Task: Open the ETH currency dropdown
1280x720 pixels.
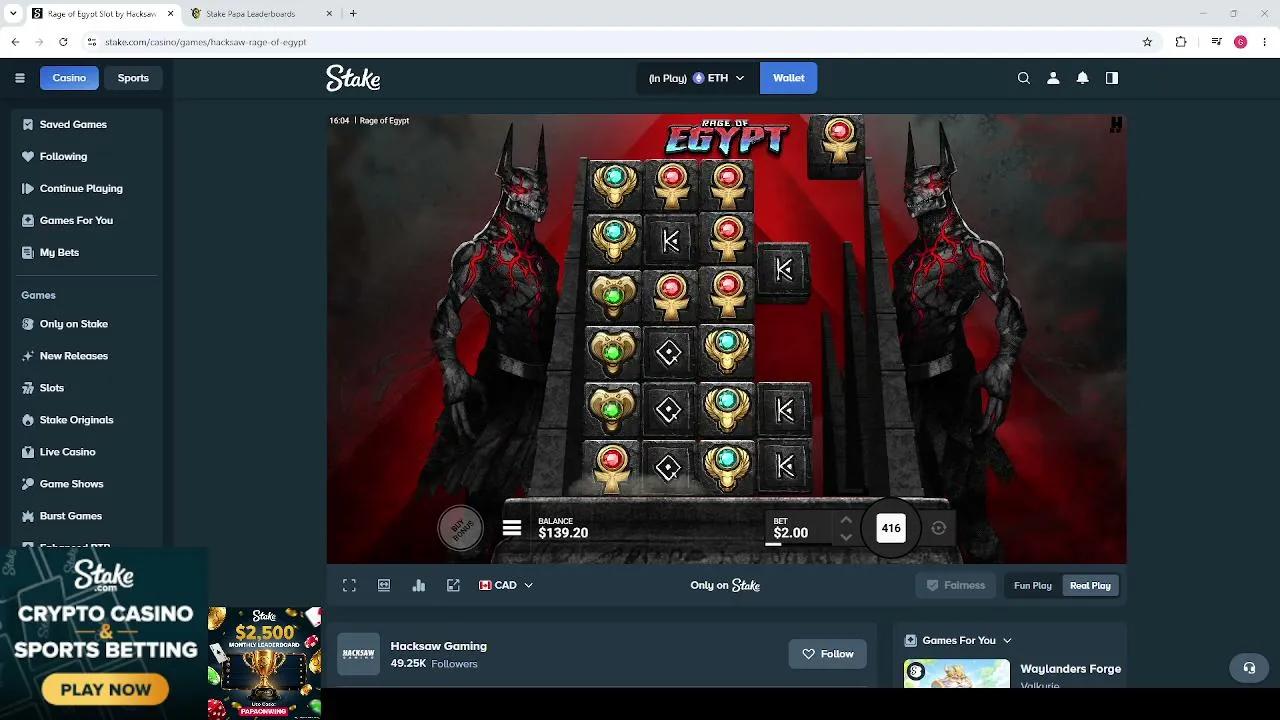Action: coord(698,78)
